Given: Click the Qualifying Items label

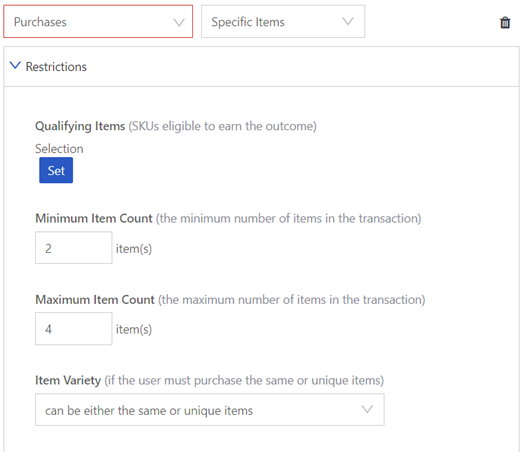Looking at the screenshot, I should (x=80, y=126).
